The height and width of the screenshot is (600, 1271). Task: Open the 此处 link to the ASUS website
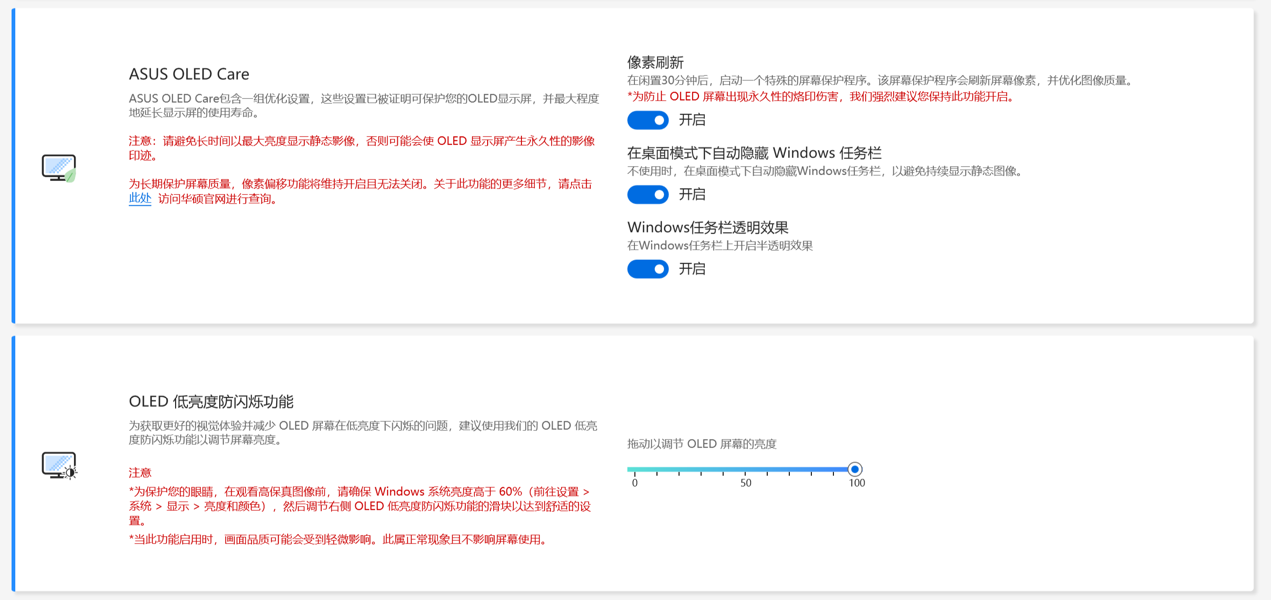(x=140, y=199)
